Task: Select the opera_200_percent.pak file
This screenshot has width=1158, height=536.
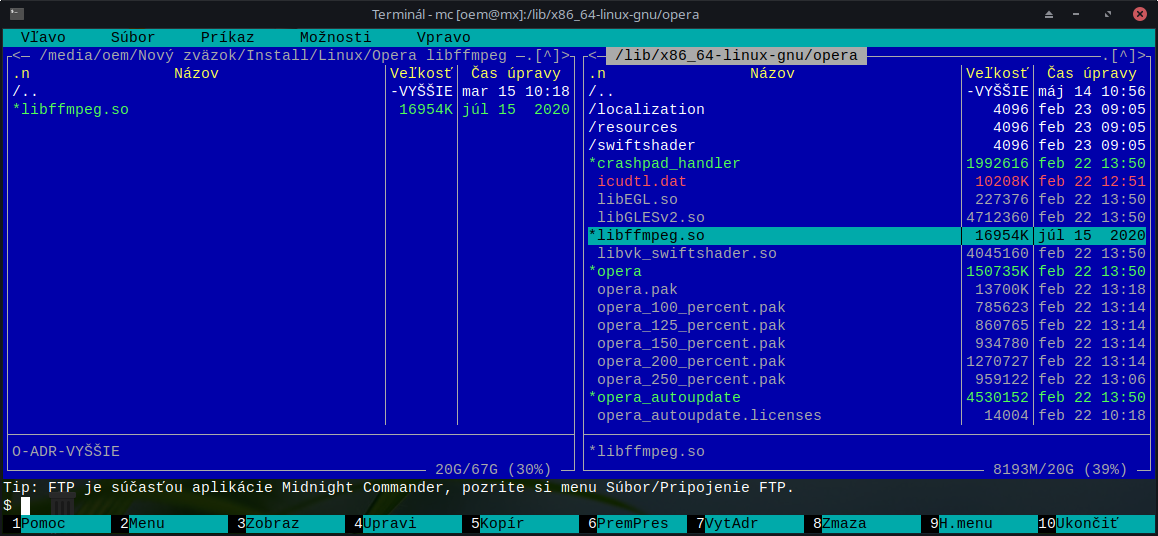Action: tap(867, 362)
